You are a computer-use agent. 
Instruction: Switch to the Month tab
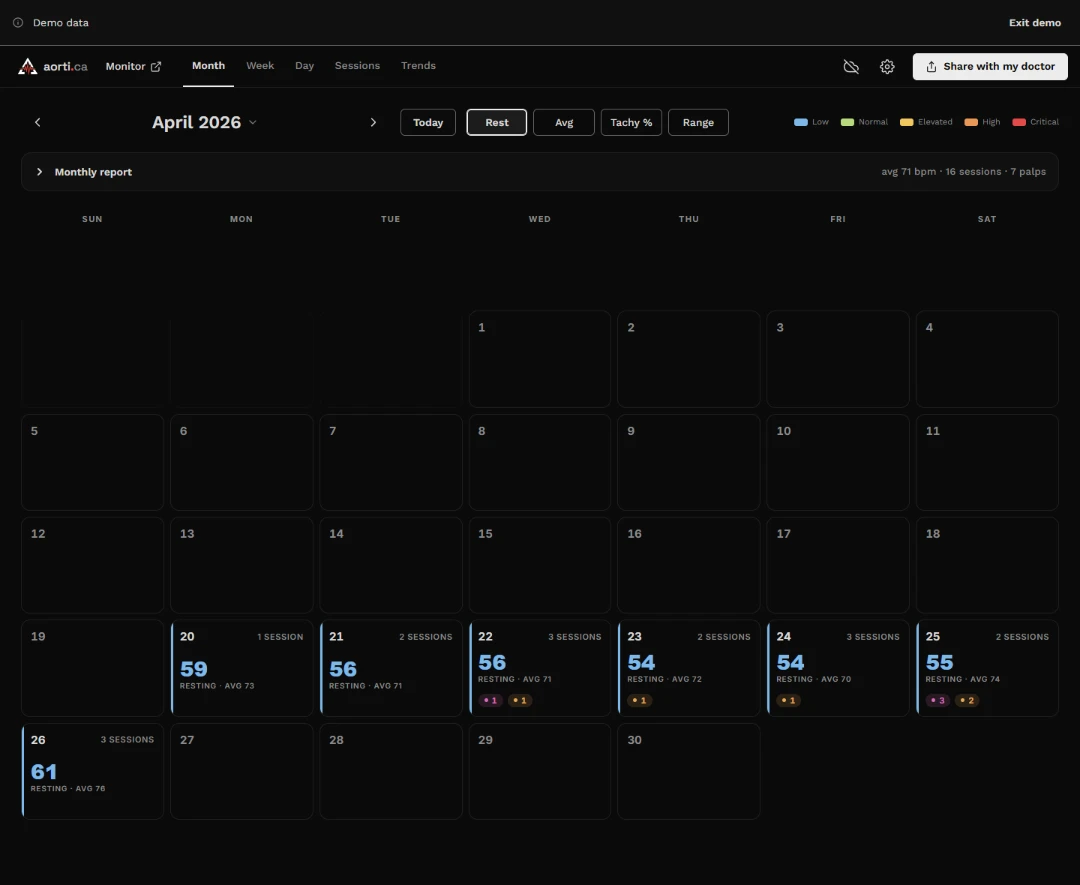208,66
